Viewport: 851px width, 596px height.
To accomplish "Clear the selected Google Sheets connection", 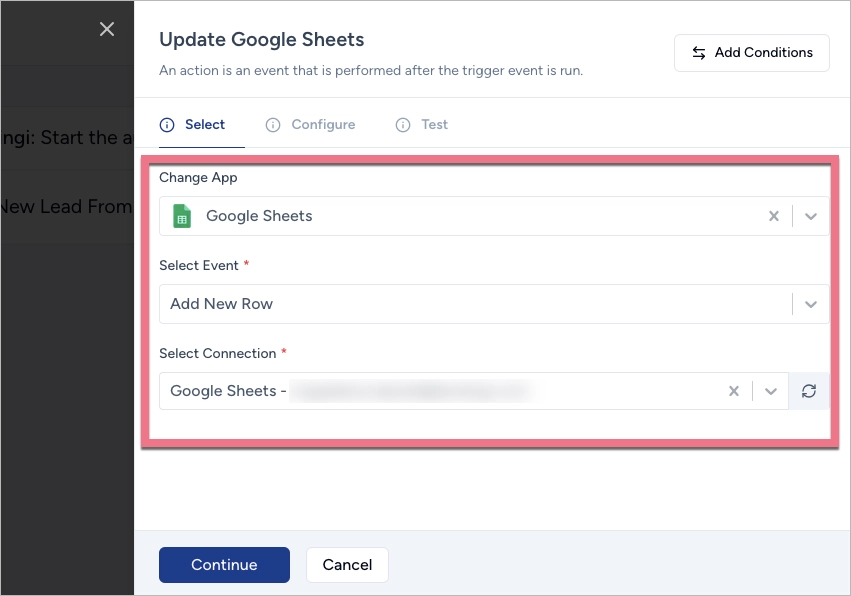I will click(733, 391).
